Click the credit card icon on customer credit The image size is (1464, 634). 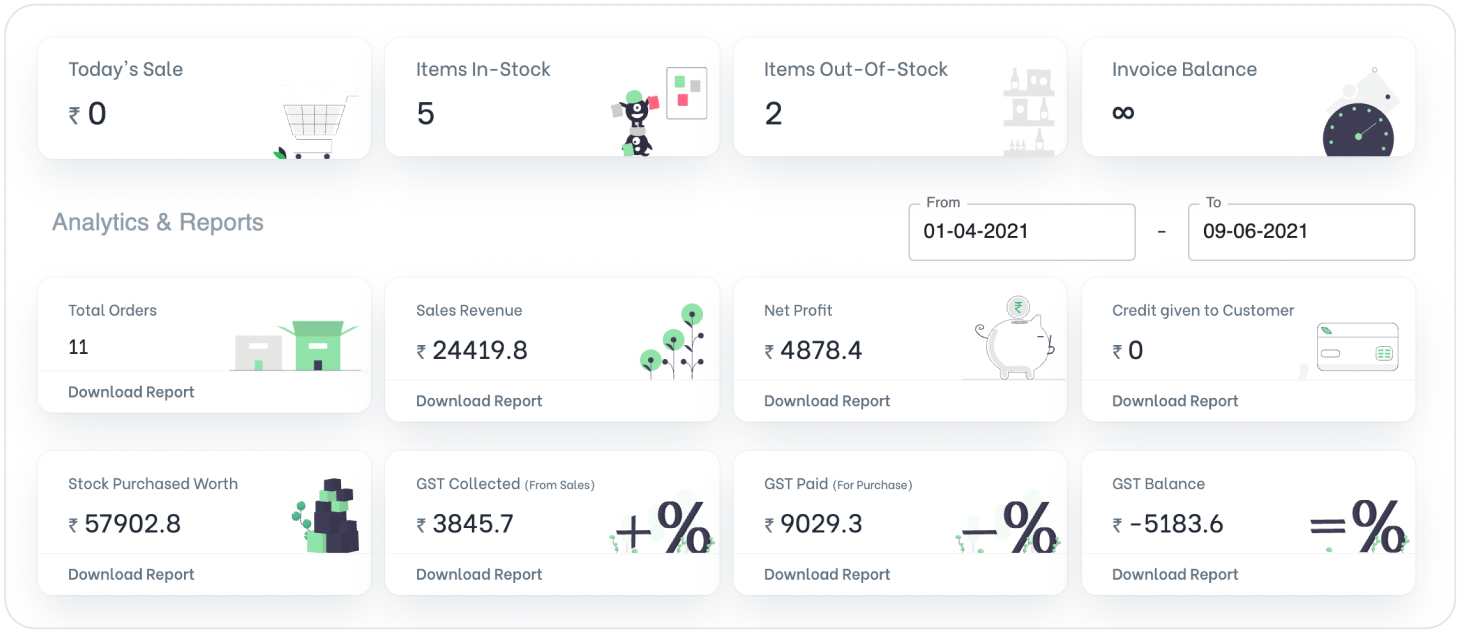click(x=1357, y=347)
